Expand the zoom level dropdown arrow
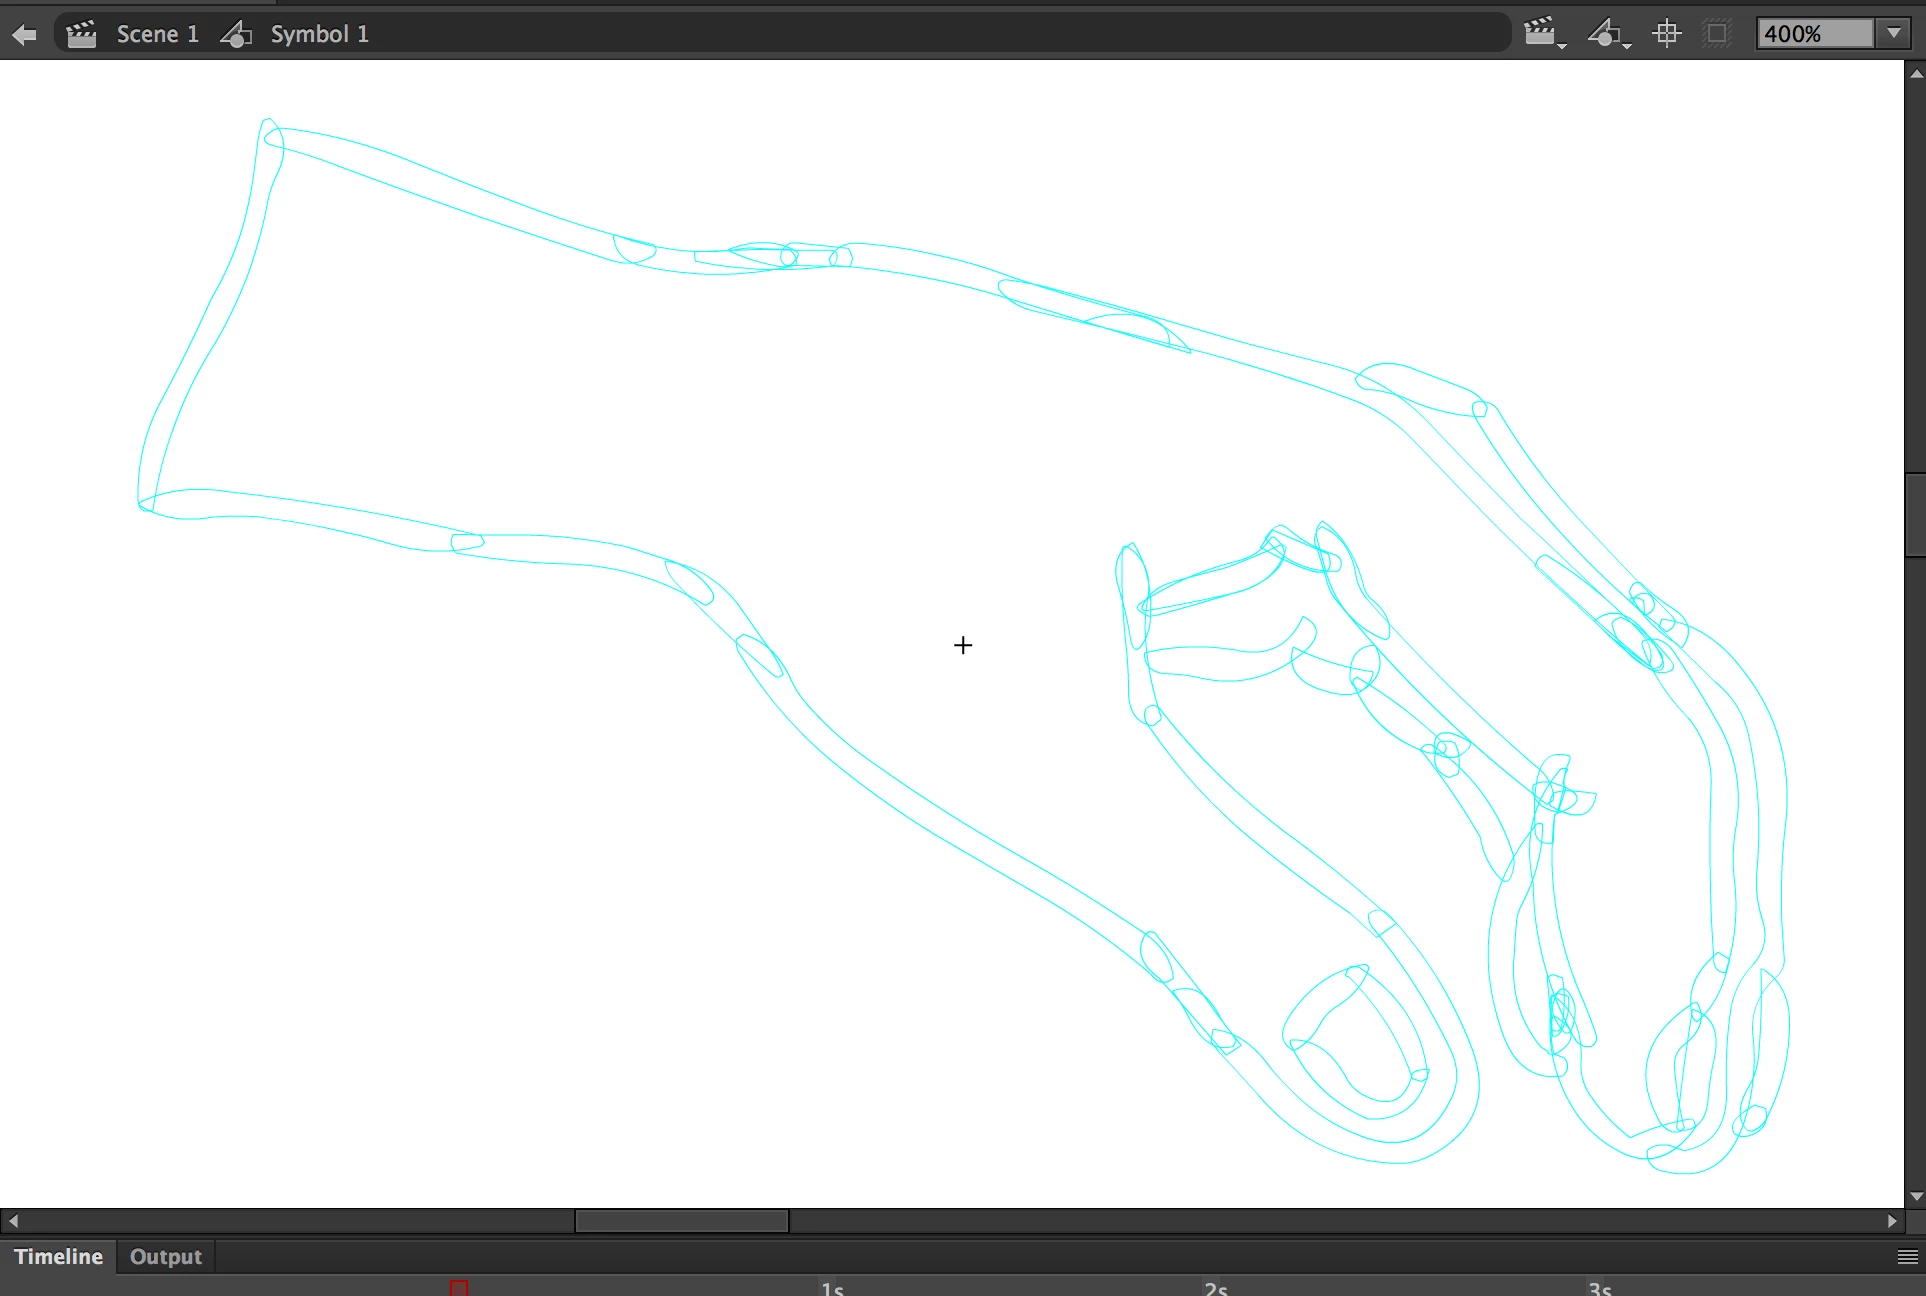The height and width of the screenshot is (1296, 1926). [1894, 33]
